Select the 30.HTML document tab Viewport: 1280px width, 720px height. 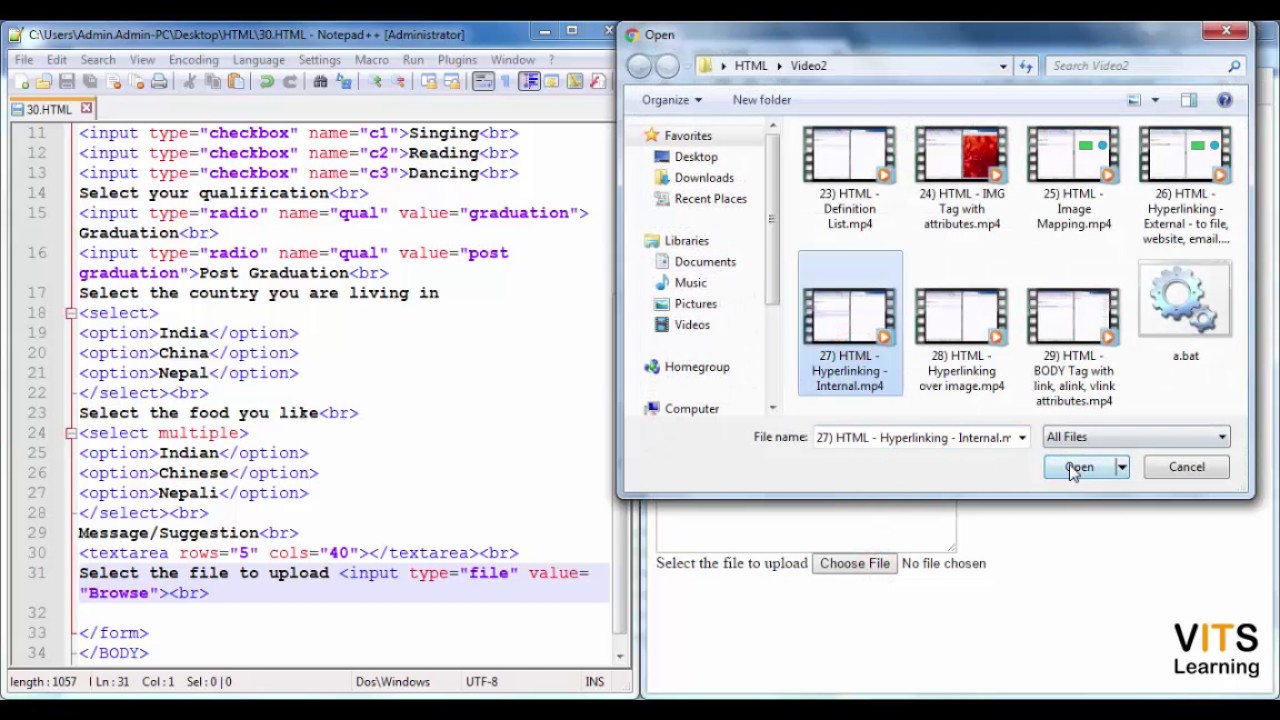tap(51, 109)
